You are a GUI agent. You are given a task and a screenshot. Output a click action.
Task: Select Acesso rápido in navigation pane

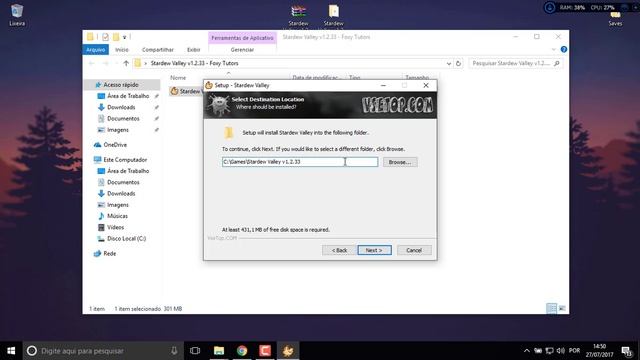[121, 84]
